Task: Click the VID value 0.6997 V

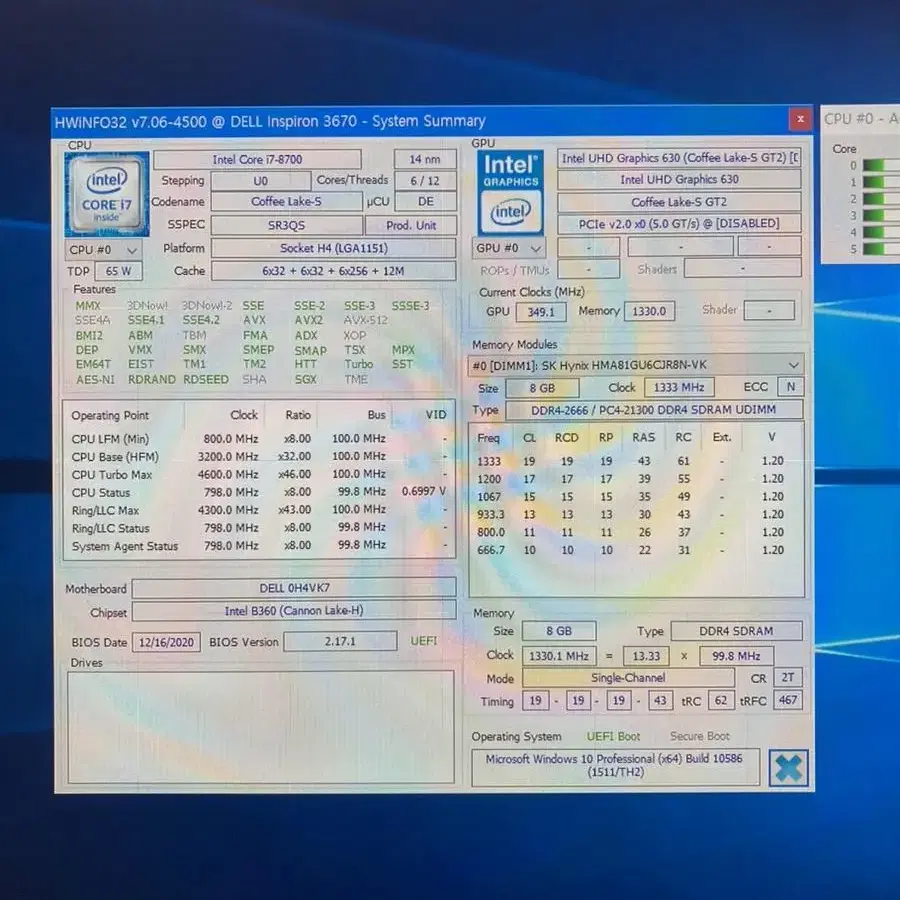Action: click(x=424, y=491)
